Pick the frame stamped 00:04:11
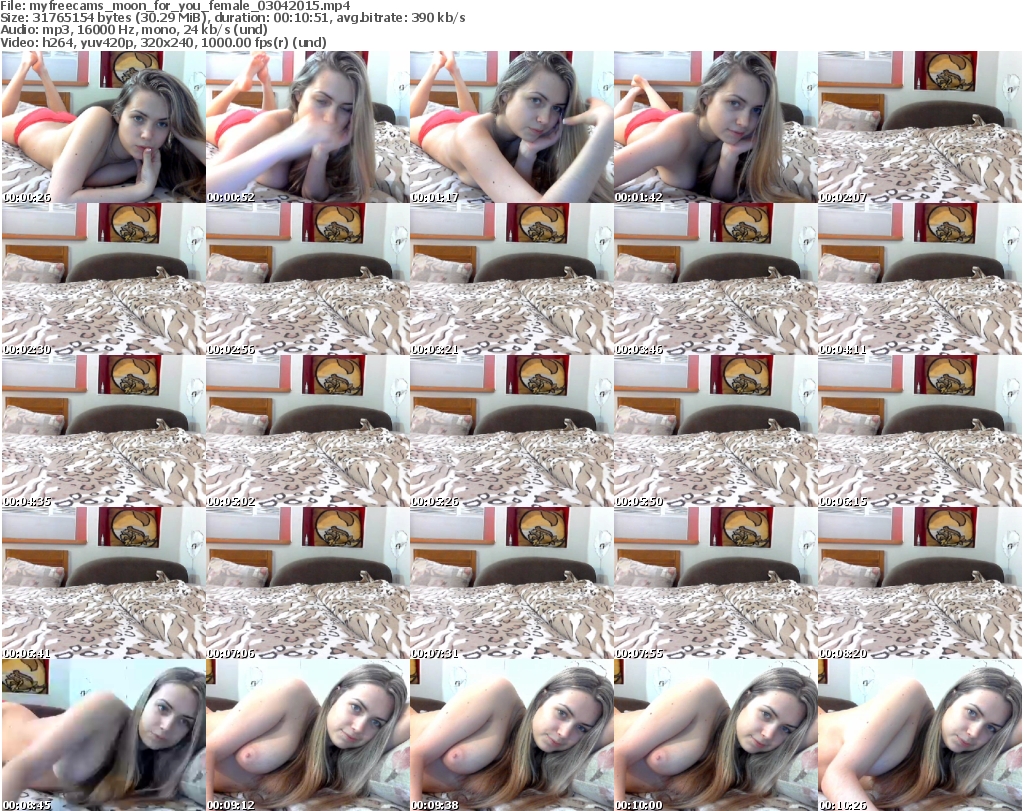 (x=920, y=279)
